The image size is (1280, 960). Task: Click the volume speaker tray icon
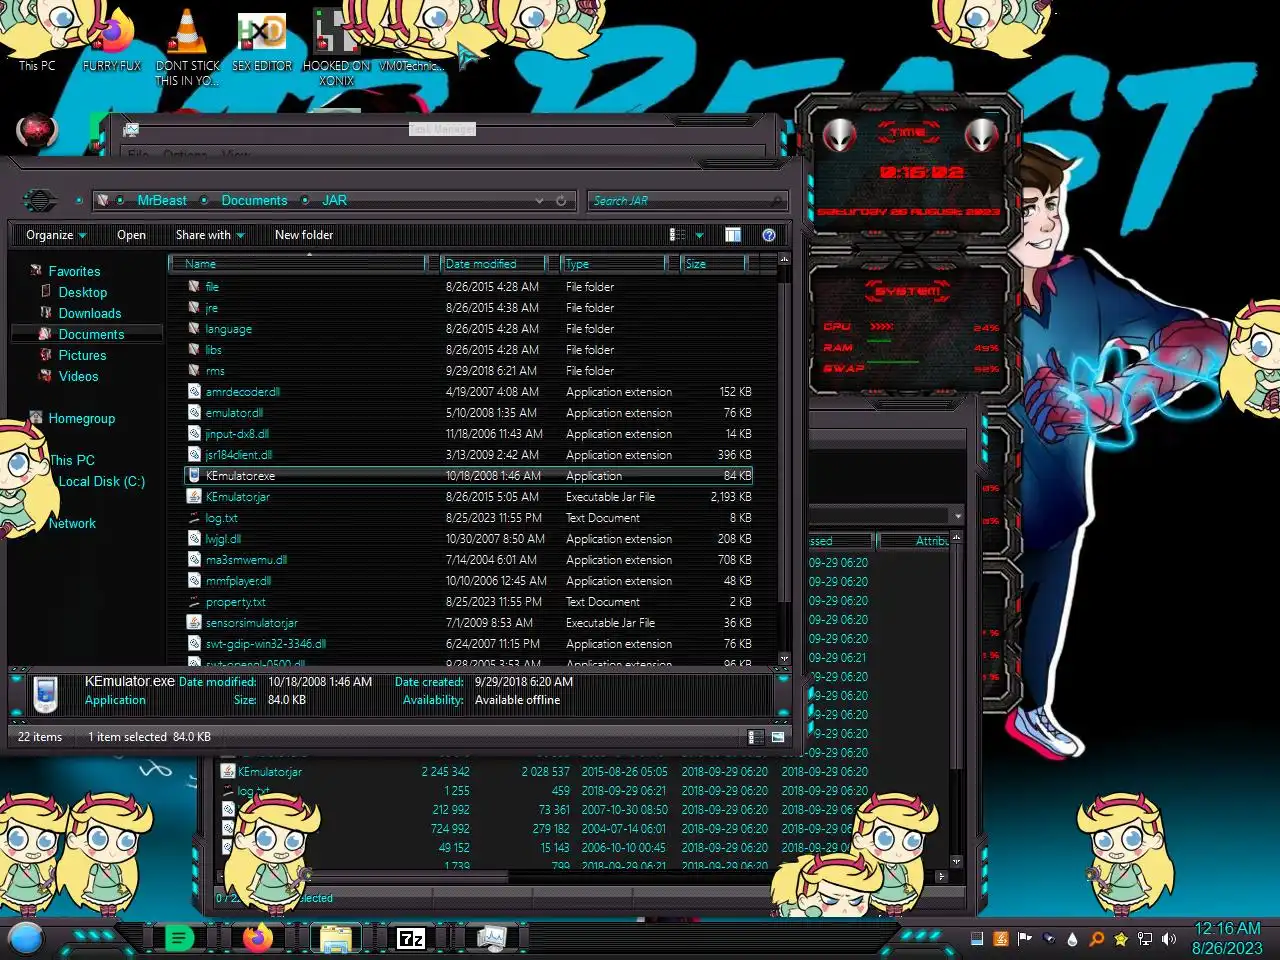click(1169, 939)
